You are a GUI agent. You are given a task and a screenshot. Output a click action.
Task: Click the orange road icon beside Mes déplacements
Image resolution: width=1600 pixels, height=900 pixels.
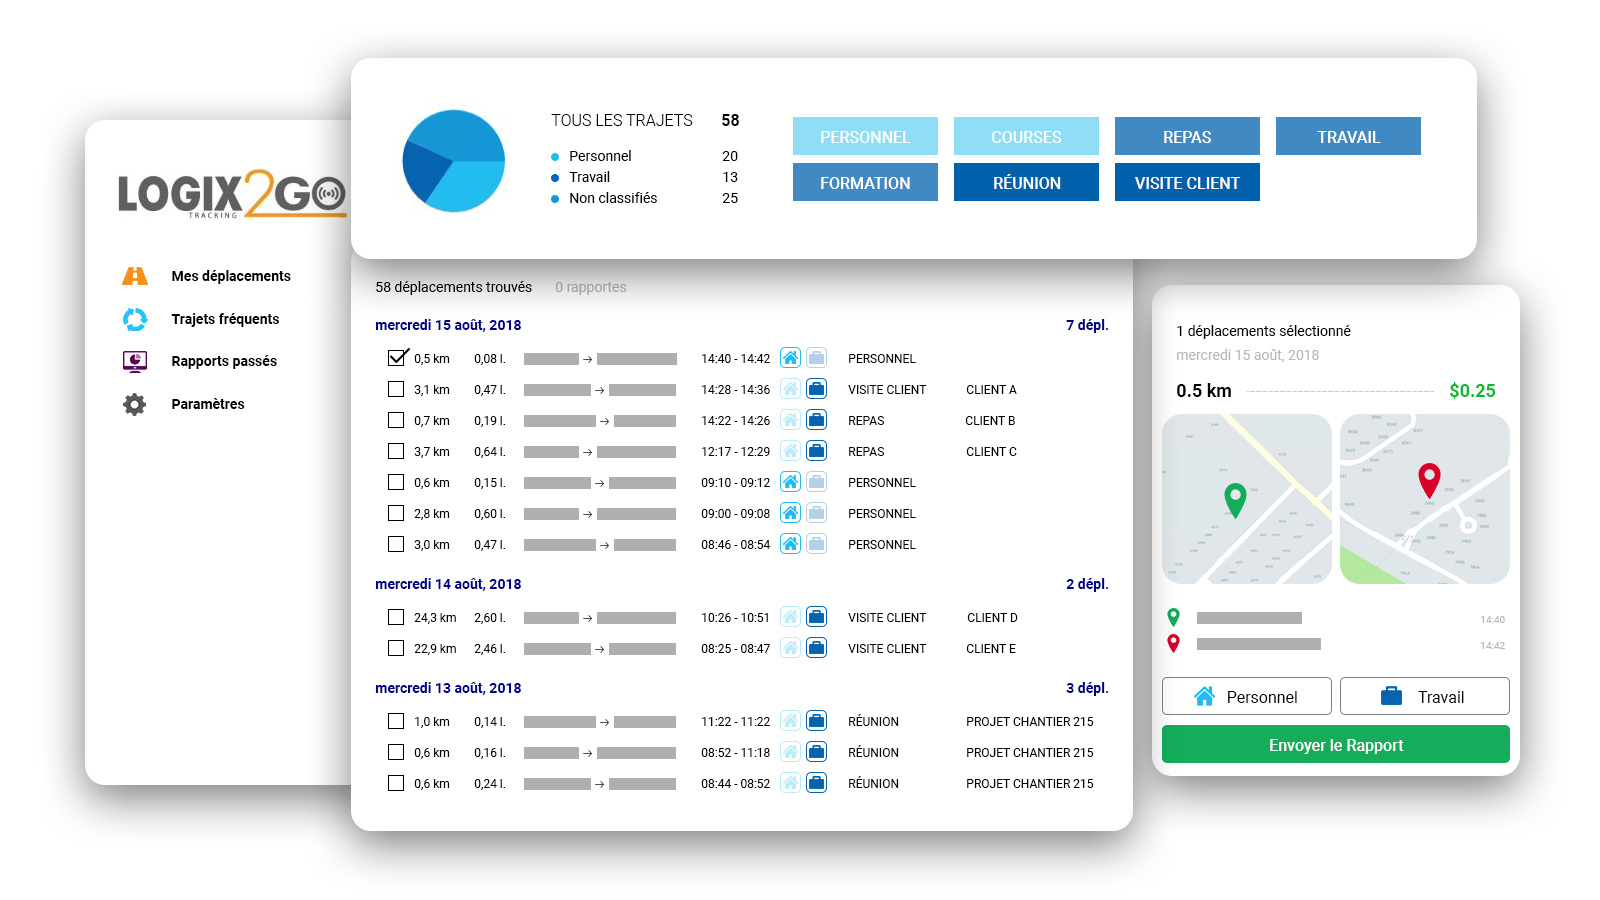click(135, 276)
